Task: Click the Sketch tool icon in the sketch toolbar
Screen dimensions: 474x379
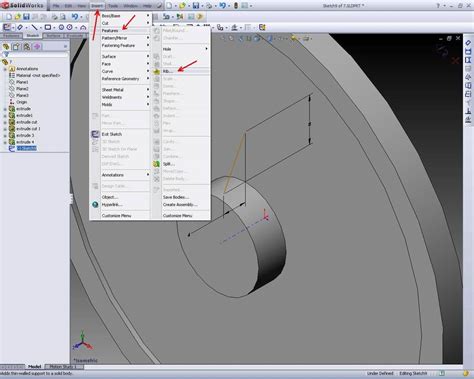Action: tap(6, 27)
